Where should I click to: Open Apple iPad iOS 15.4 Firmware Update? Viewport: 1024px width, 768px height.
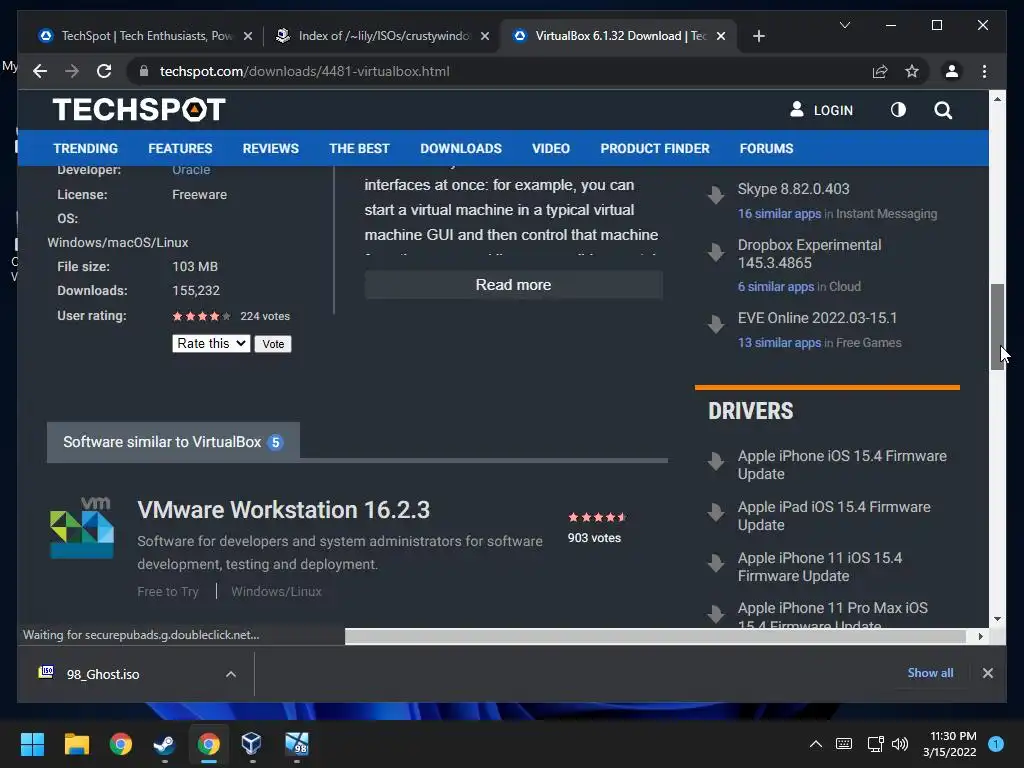(x=834, y=516)
